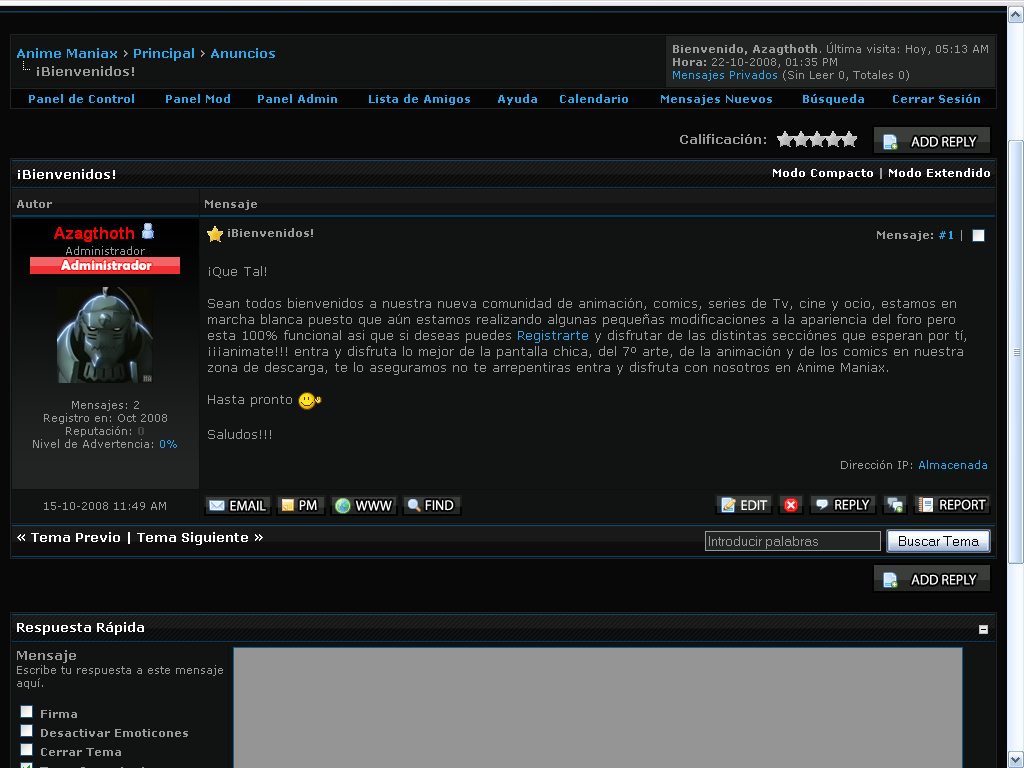Enable the Firma checkbox
Screen dimensions: 1024x768
pyautogui.click(x=27, y=712)
